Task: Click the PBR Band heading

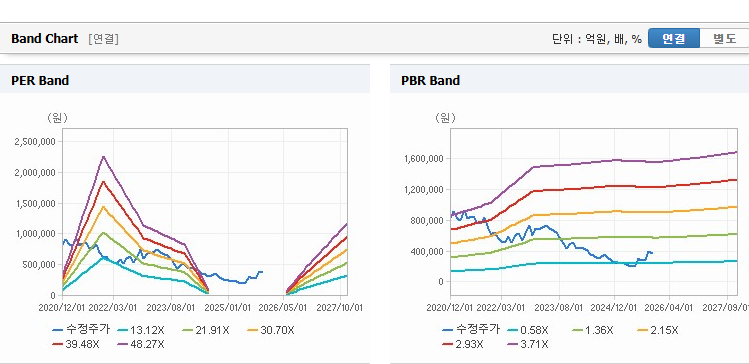Action: (430, 80)
